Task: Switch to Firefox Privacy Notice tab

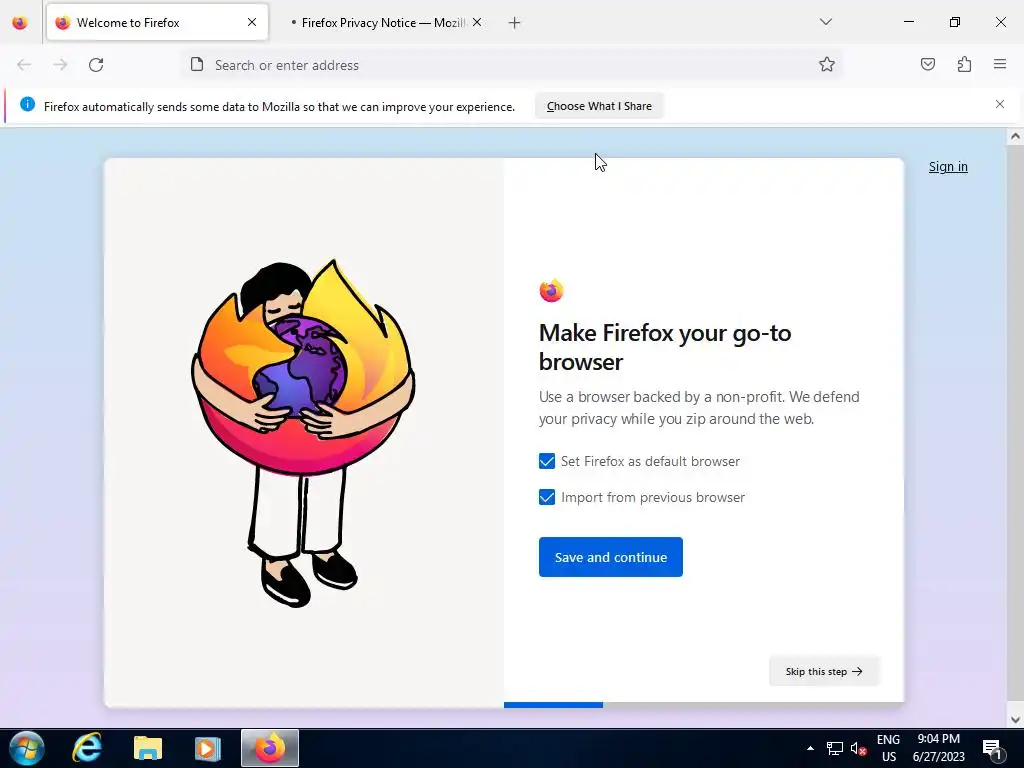Action: [x=385, y=23]
